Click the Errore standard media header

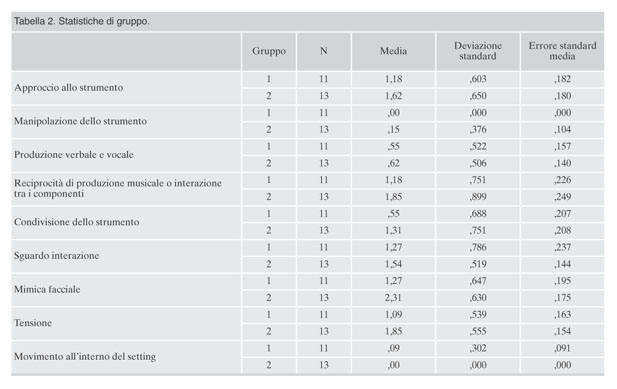[x=562, y=51]
